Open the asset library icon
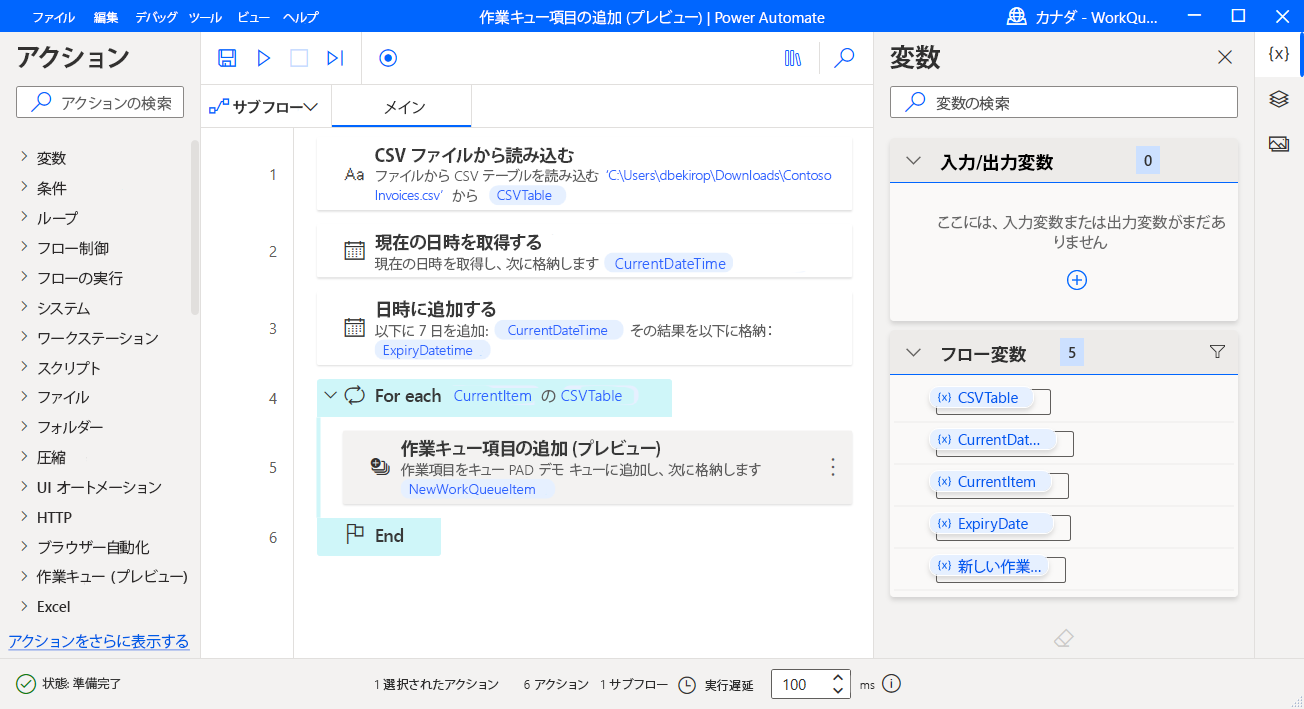This screenshot has height=709, width=1304. 793,58
